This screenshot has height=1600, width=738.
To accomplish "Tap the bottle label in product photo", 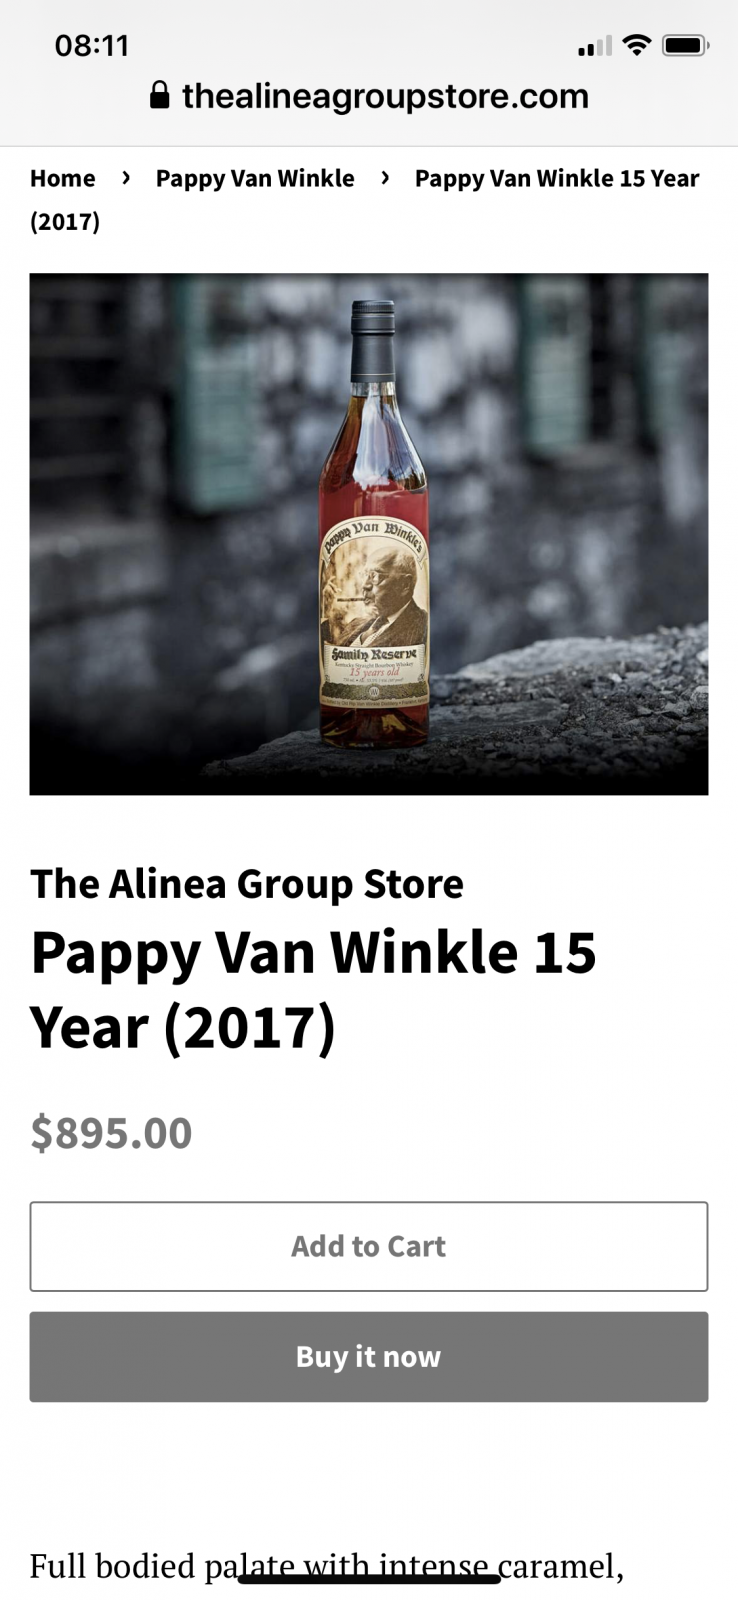I will [374, 610].
